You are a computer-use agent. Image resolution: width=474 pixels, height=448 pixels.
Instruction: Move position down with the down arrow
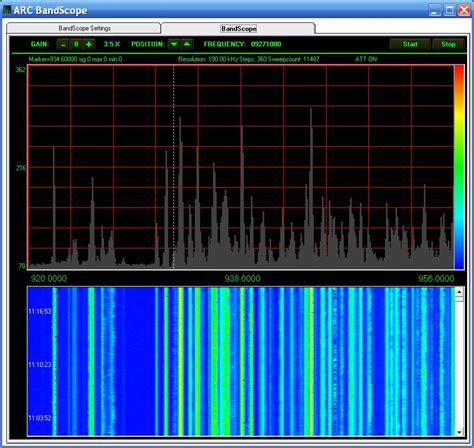coord(174,44)
